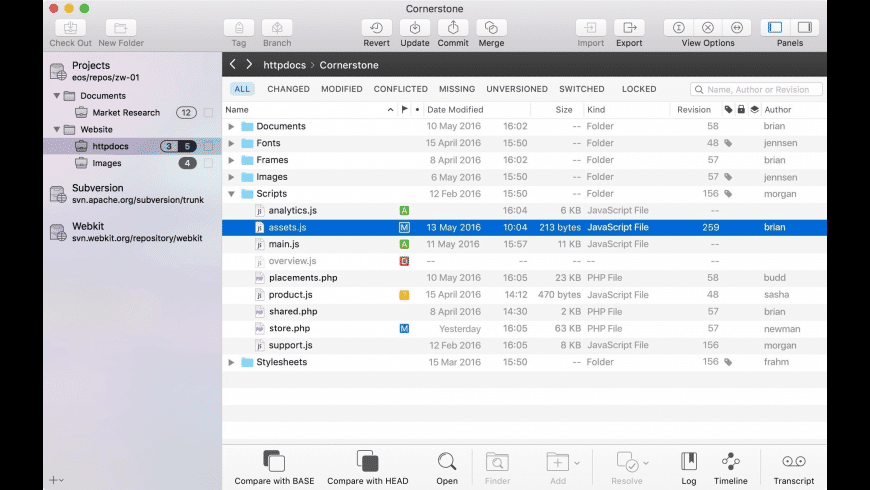
Task: Toggle the left sidebar panel button
Action: (x=775, y=28)
